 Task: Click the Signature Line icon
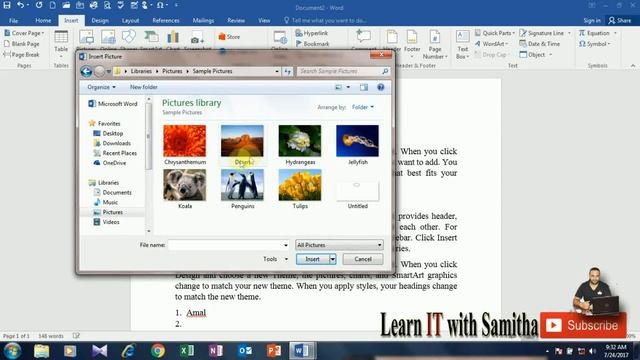523,33
